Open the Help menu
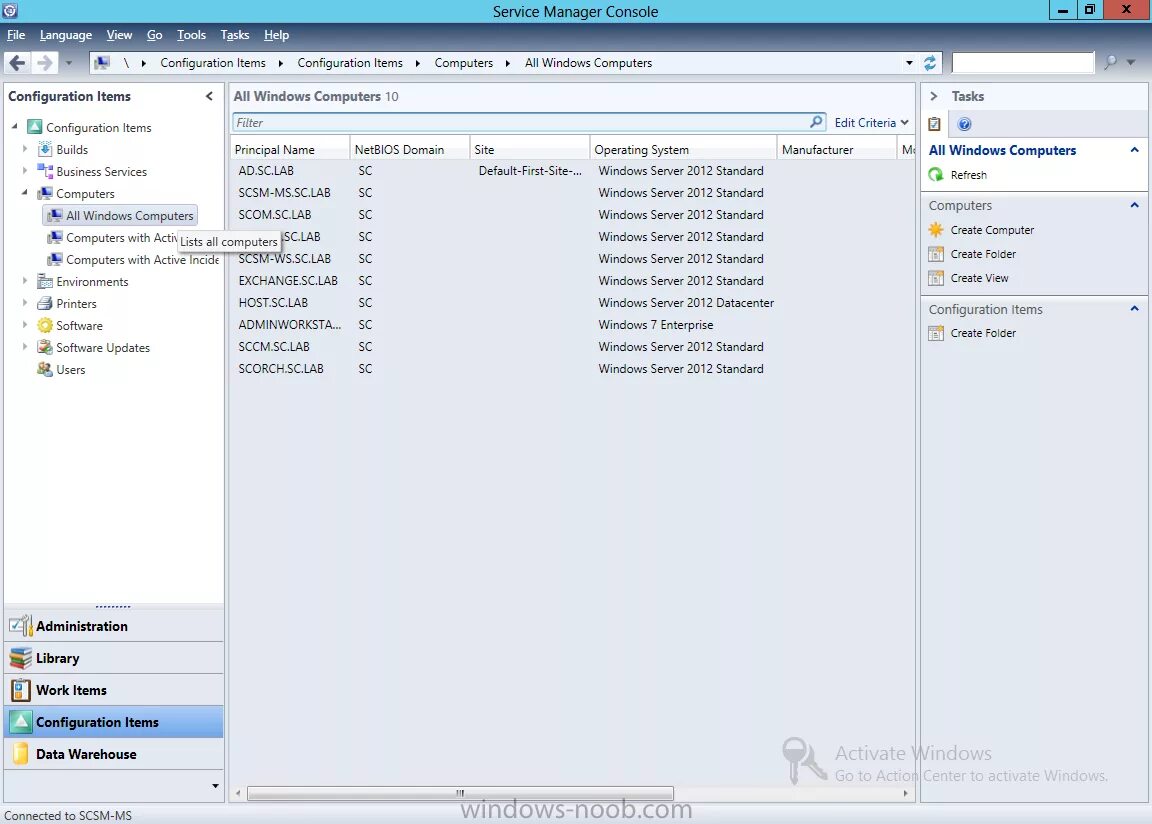Viewport: 1152px width, 824px height. pyautogui.click(x=276, y=35)
